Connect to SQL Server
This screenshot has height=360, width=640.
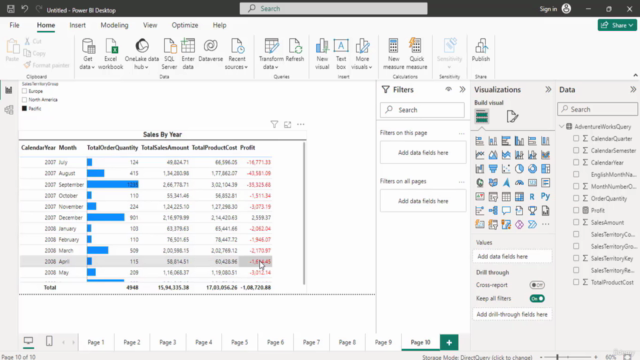(169, 54)
